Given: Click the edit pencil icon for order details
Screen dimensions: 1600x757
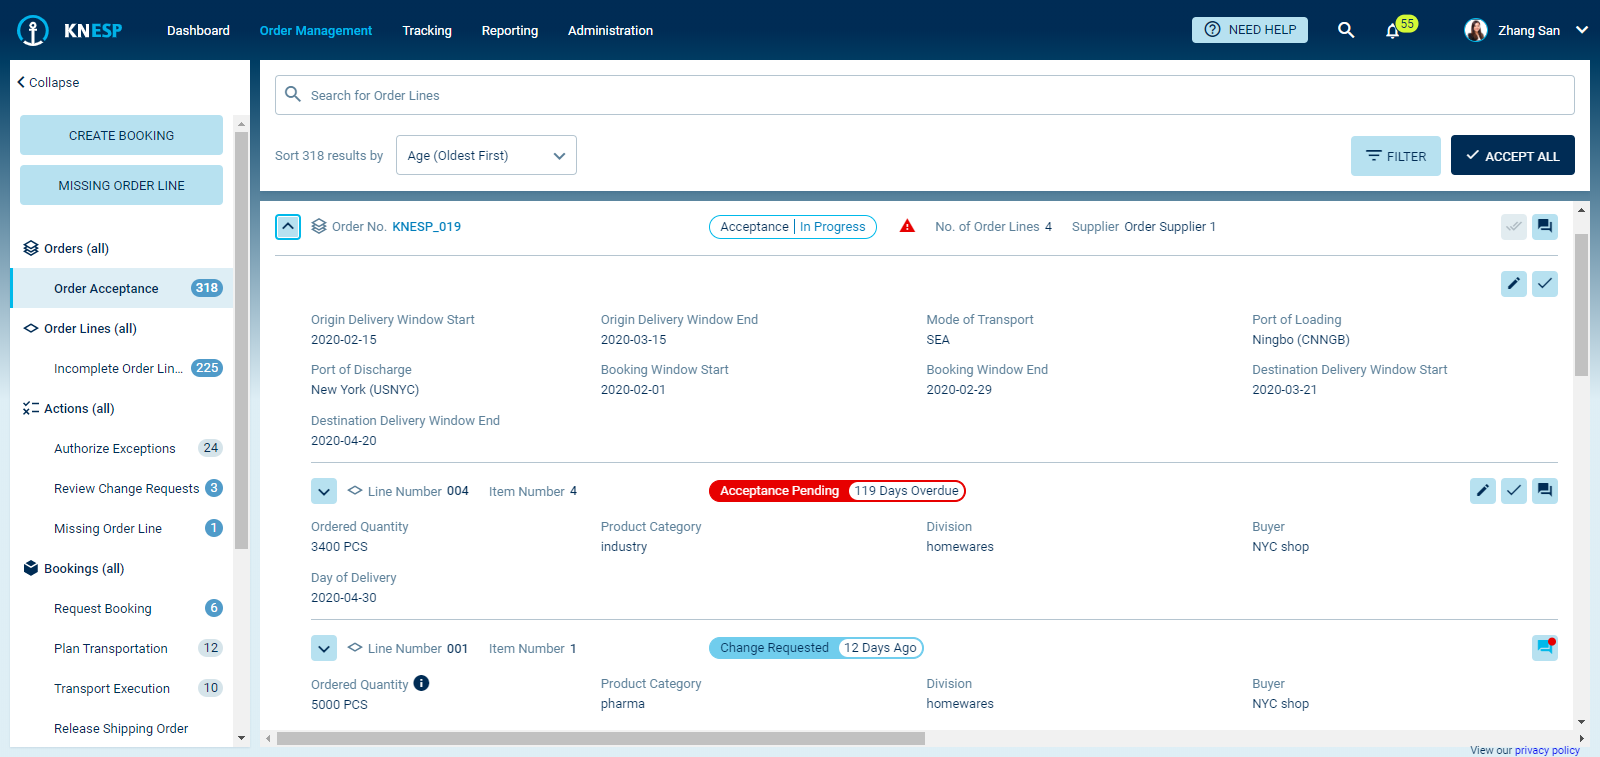Looking at the screenshot, I should tap(1514, 284).
